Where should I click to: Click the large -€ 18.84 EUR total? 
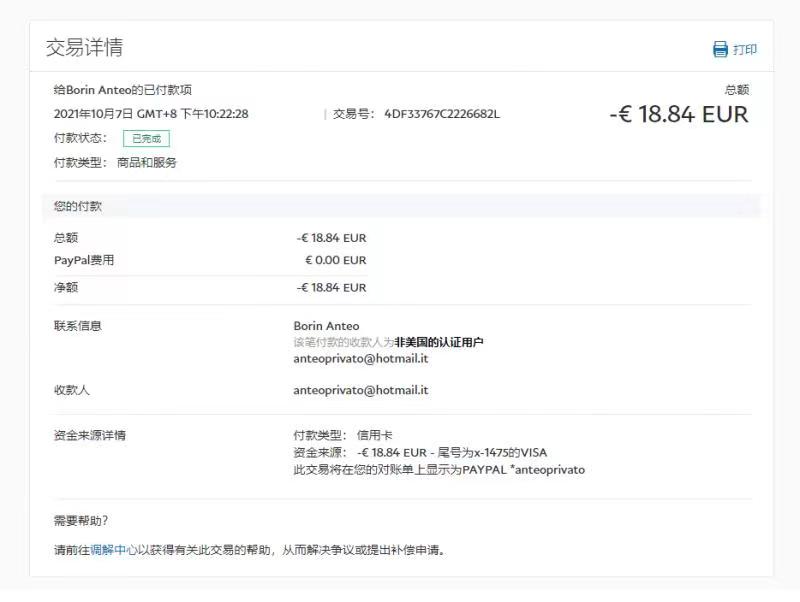coord(678,114)
